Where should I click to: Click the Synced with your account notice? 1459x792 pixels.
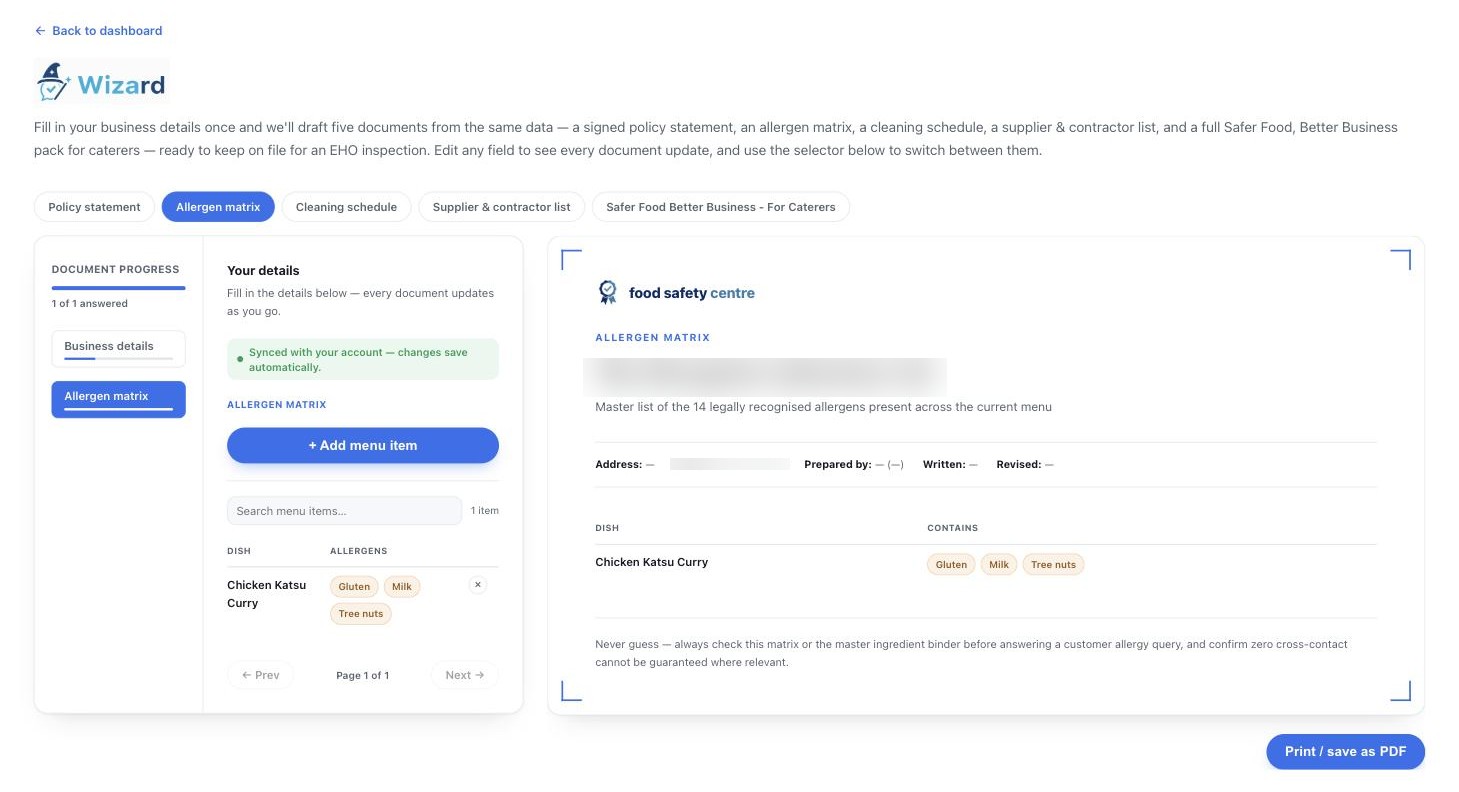(x=363, y=360)
